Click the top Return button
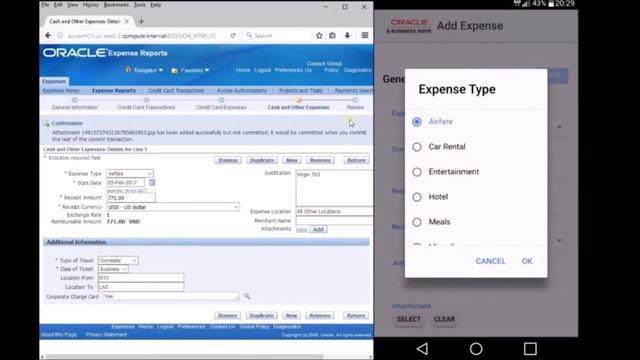Screen dimensions: 640x360 coord(356,160)
